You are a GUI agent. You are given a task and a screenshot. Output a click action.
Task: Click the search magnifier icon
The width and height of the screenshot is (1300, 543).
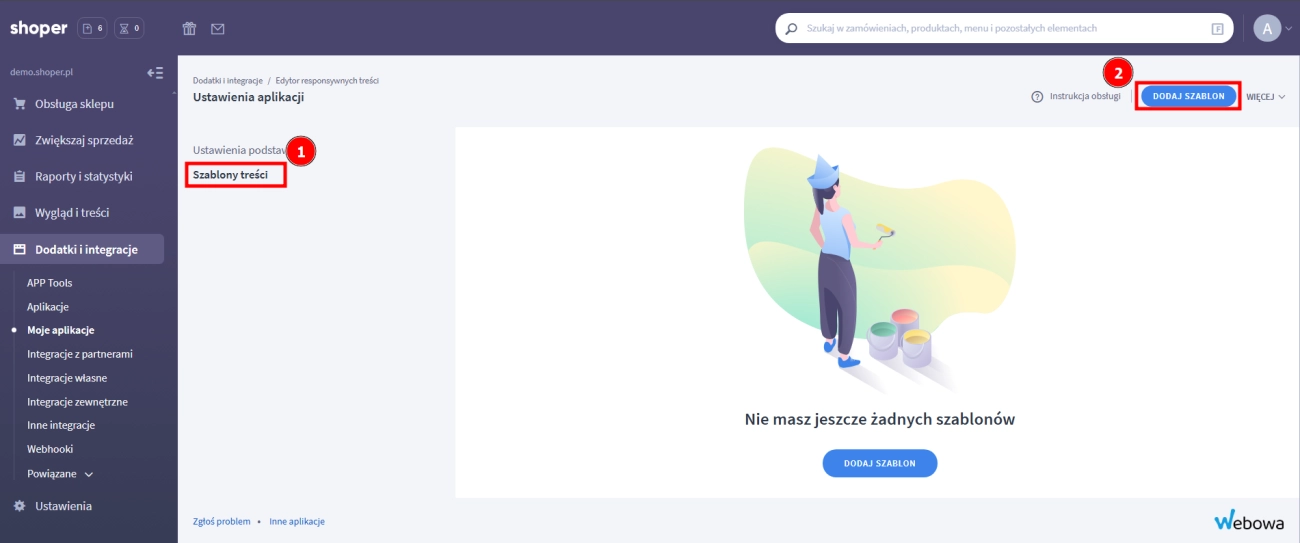(792, 29)
